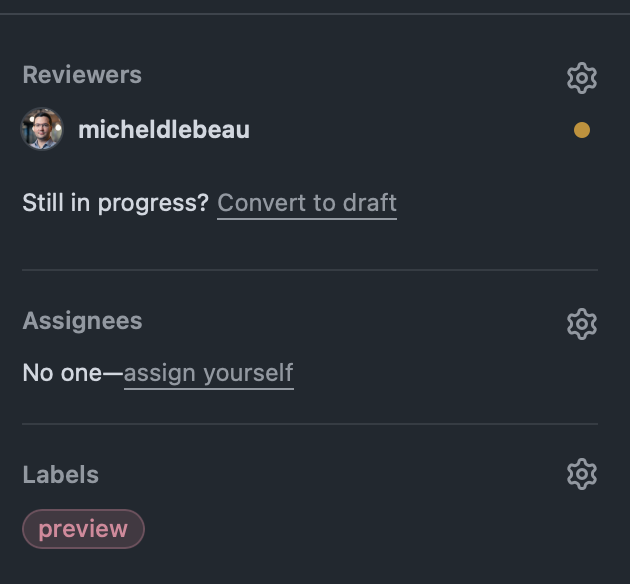The image size is (630, 584).
Task: Click the 'Still in progress?' text
Action: pos(115,203)
